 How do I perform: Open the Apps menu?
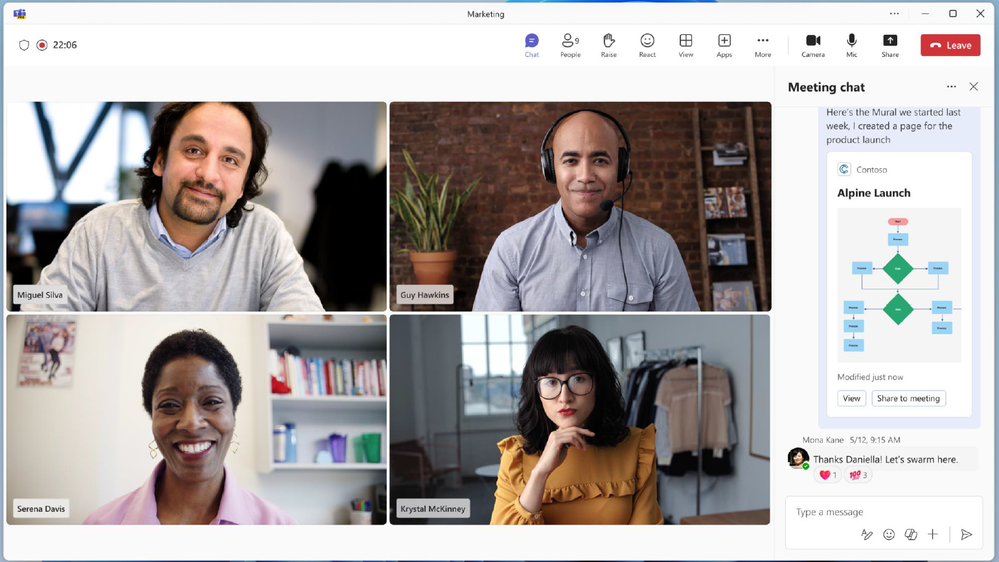[x=724, y=45]
